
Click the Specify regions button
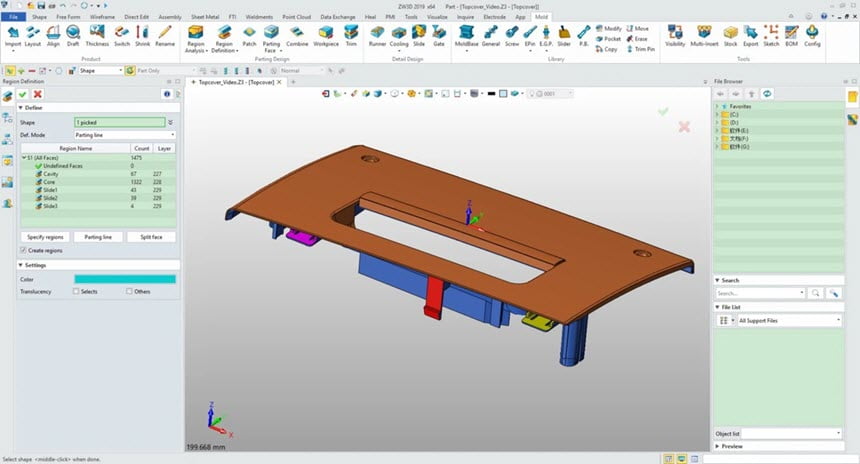46,237
